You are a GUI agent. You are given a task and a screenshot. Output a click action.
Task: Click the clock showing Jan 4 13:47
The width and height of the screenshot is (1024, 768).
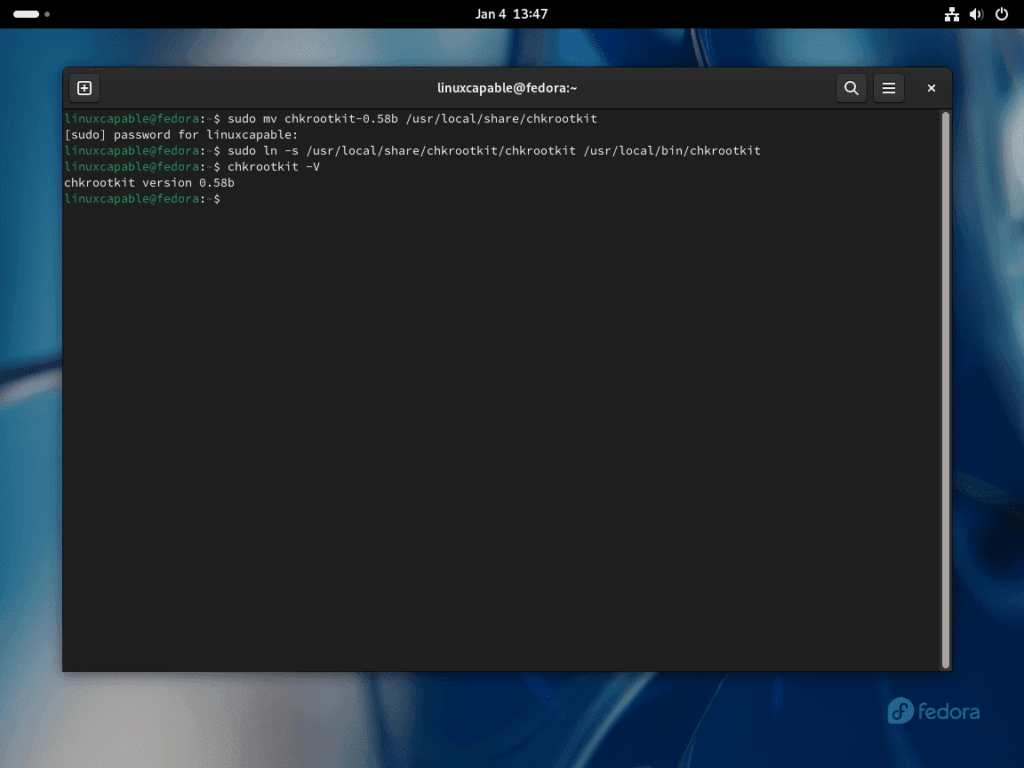point(511,14)
